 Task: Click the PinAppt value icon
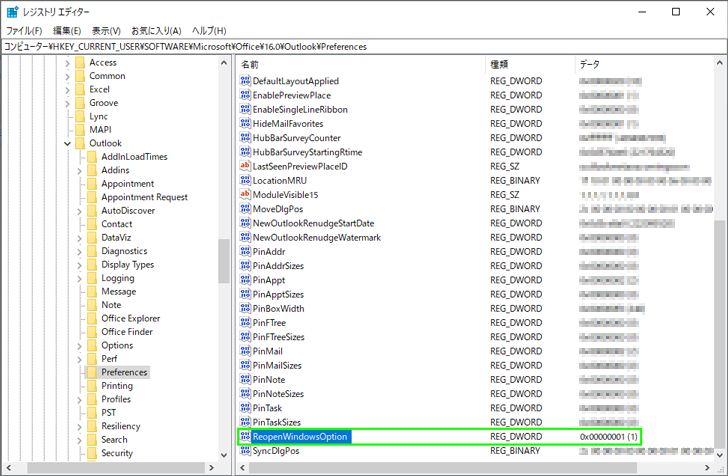tap(245, 280)
